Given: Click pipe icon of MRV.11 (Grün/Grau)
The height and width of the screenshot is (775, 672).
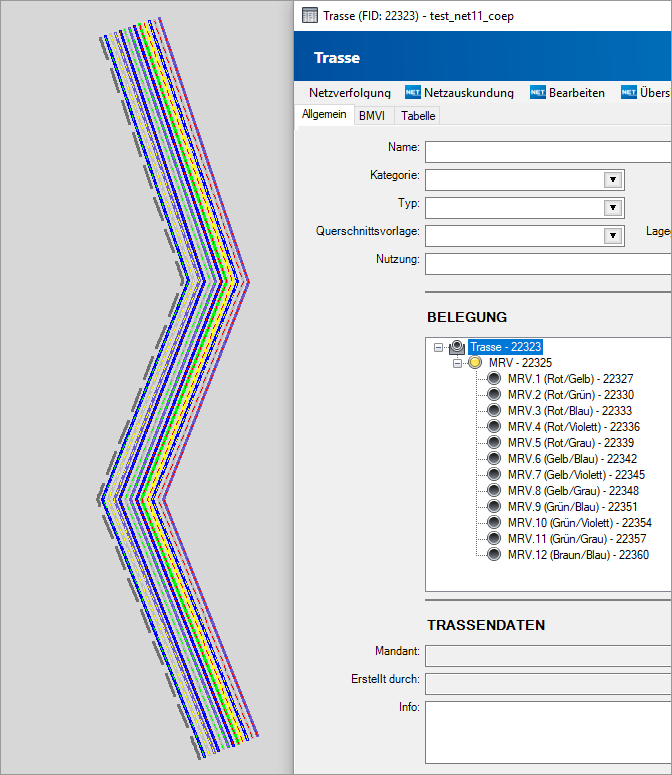Looking at the screenshot, I should click(494, 538).
